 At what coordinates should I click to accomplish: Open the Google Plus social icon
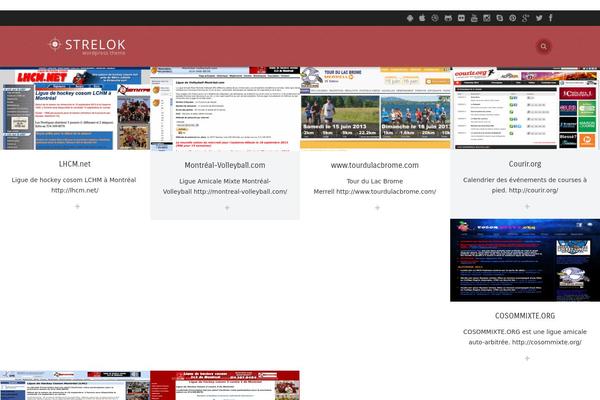point(526,18)
